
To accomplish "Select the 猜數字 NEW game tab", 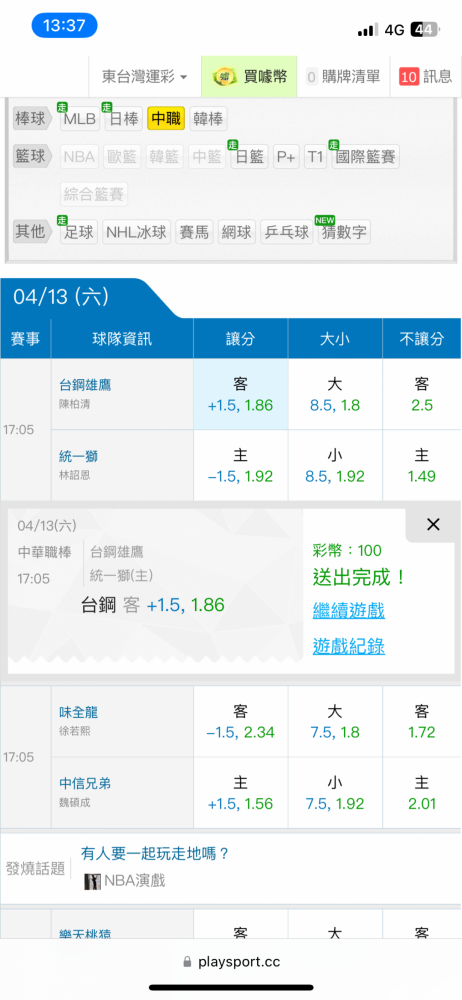I will coord(344,232).
